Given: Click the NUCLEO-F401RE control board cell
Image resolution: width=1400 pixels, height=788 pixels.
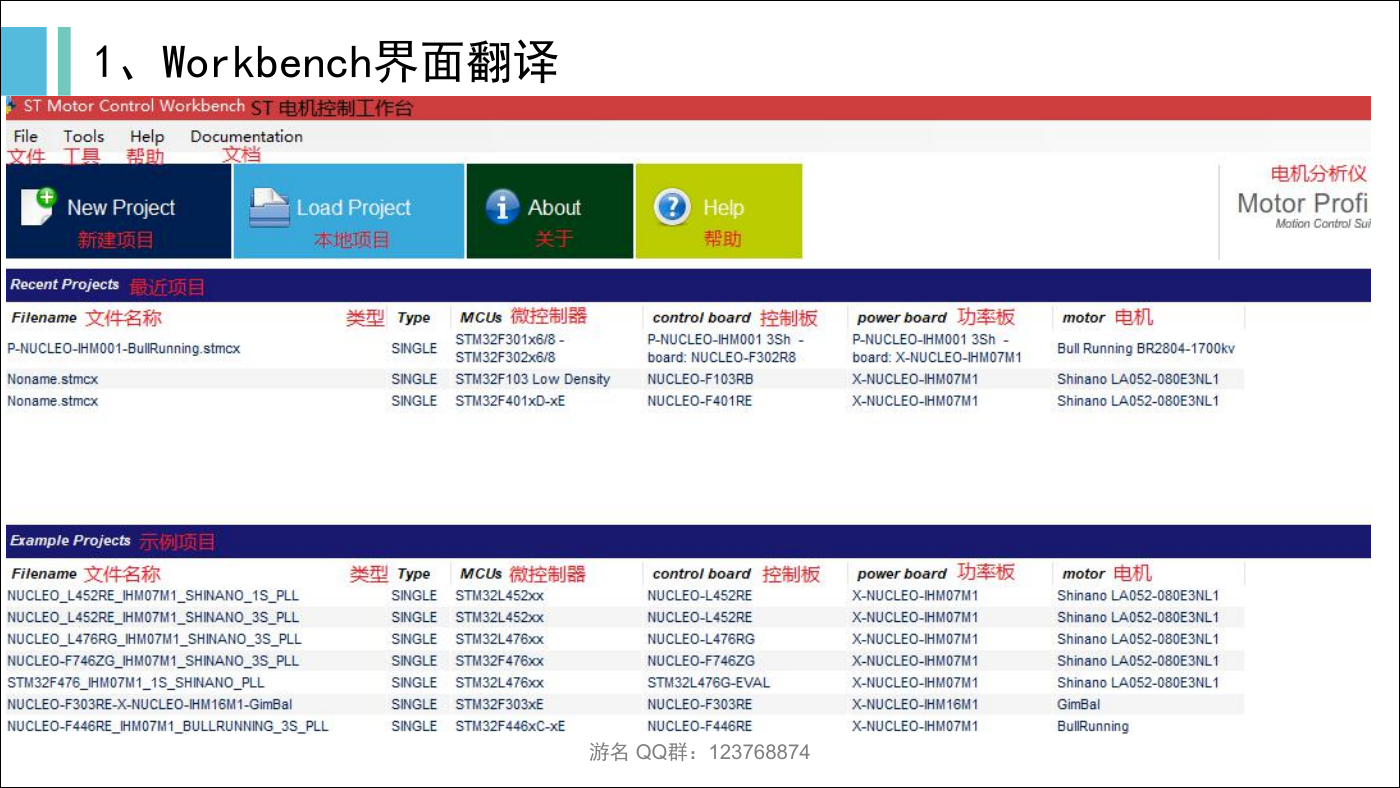Looking at the screenshot, I should coord(700,401).
